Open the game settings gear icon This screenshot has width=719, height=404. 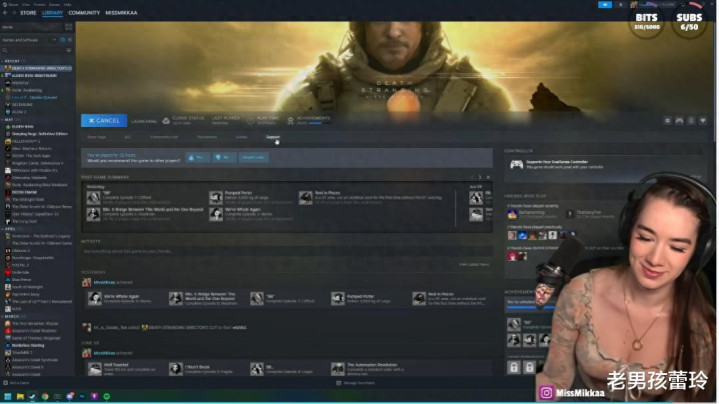click(x=667, y=121)
